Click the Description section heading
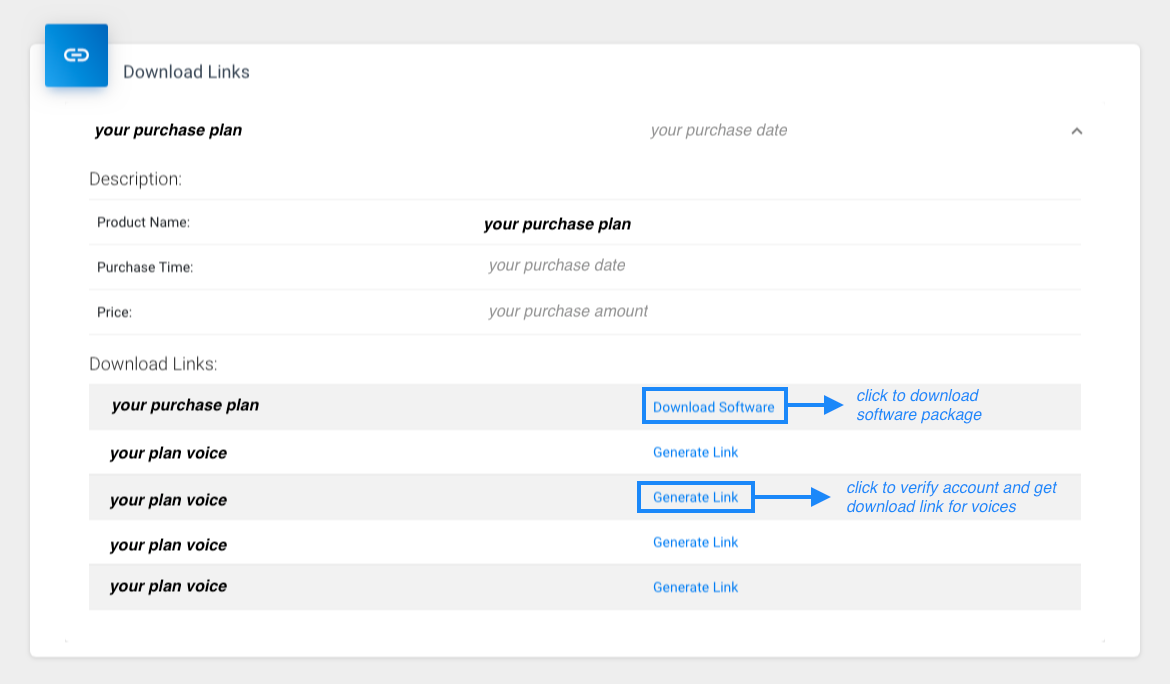This screenshot has height=684, width=1170. [x=135, y=179]
